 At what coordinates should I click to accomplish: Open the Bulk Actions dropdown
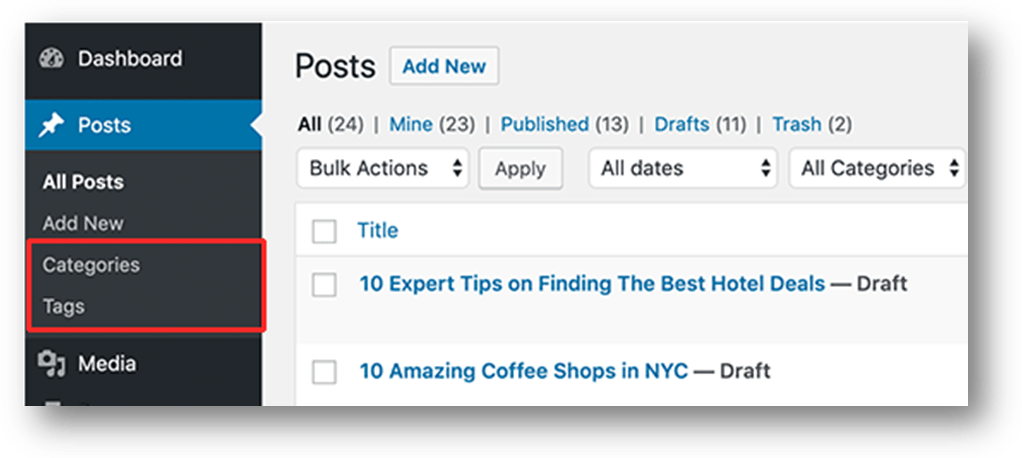pos(383,168)
